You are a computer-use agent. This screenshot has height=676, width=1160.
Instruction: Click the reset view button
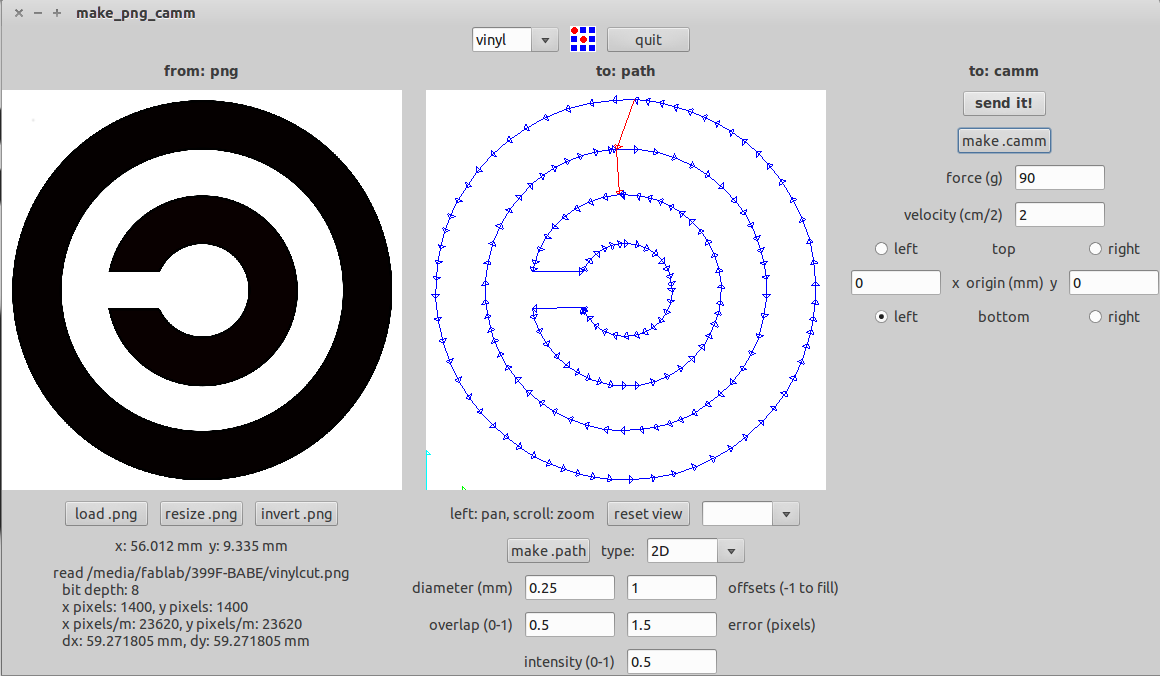click(x=648, y=513)
